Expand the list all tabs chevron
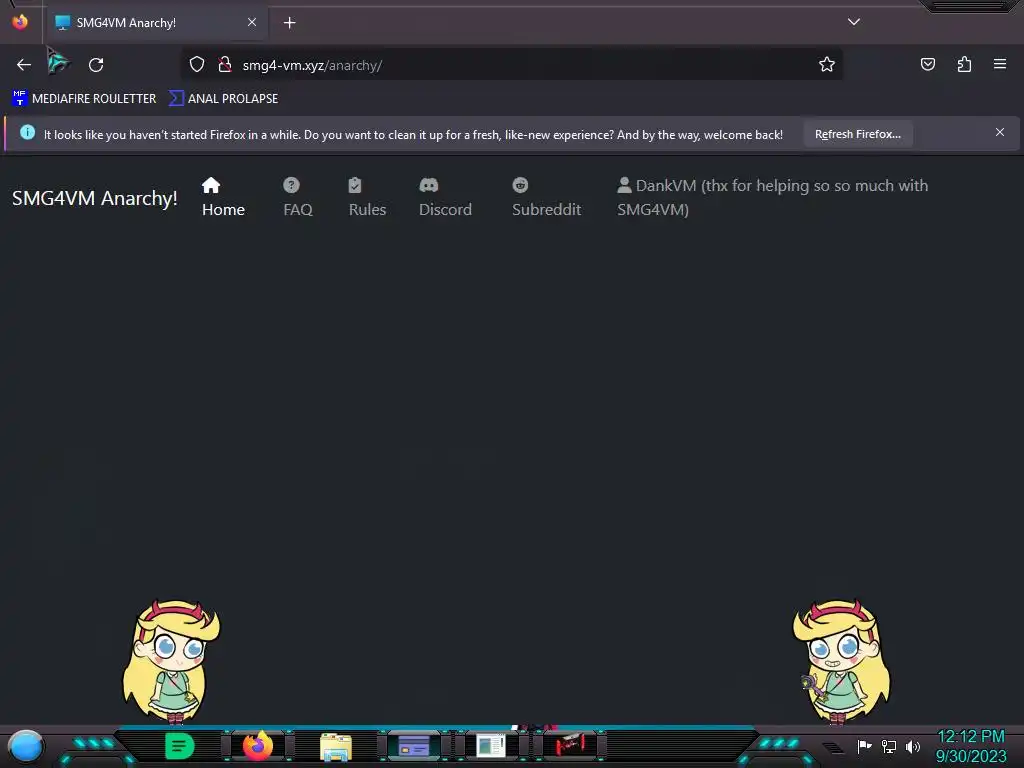 (x=854, y=22)
